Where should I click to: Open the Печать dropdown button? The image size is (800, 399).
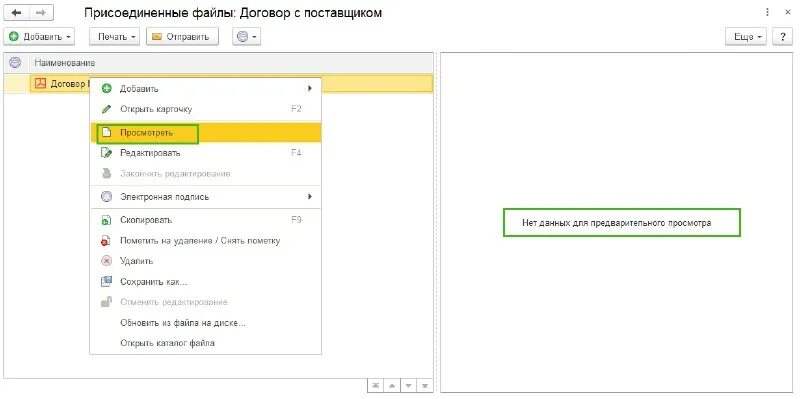[114, 37]
